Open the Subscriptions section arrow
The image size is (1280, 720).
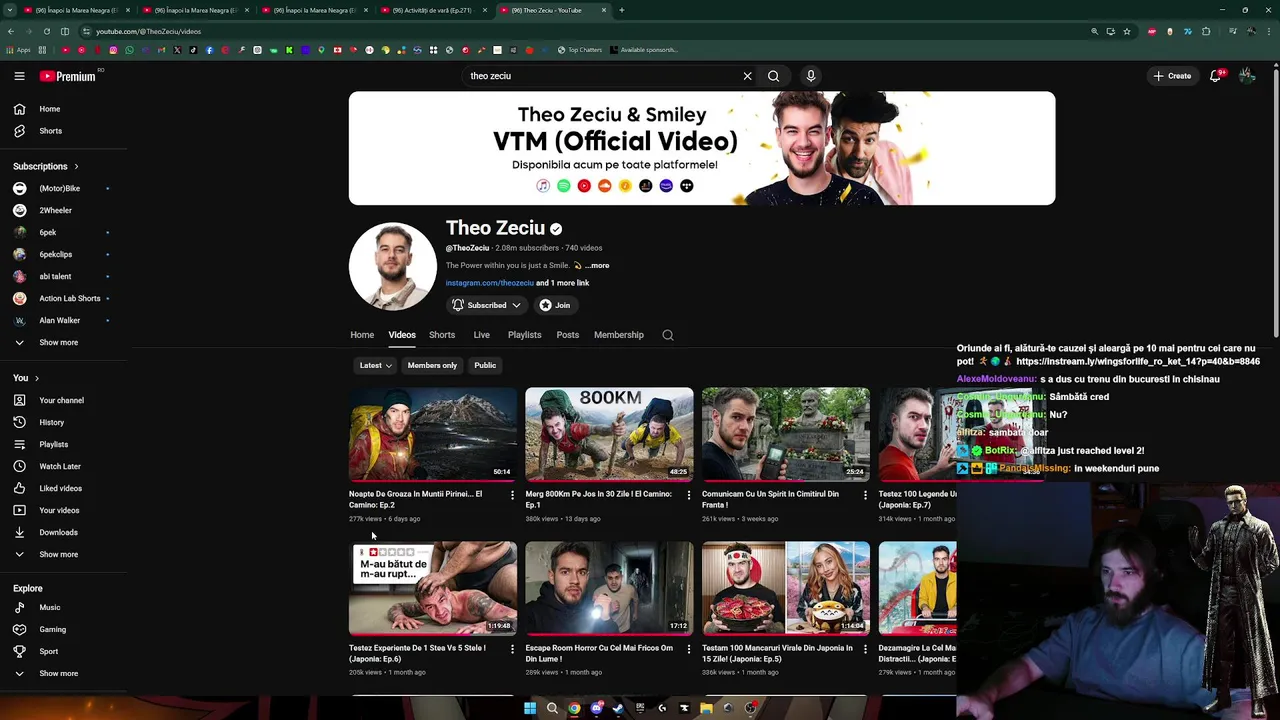click(x=76, y=166)
